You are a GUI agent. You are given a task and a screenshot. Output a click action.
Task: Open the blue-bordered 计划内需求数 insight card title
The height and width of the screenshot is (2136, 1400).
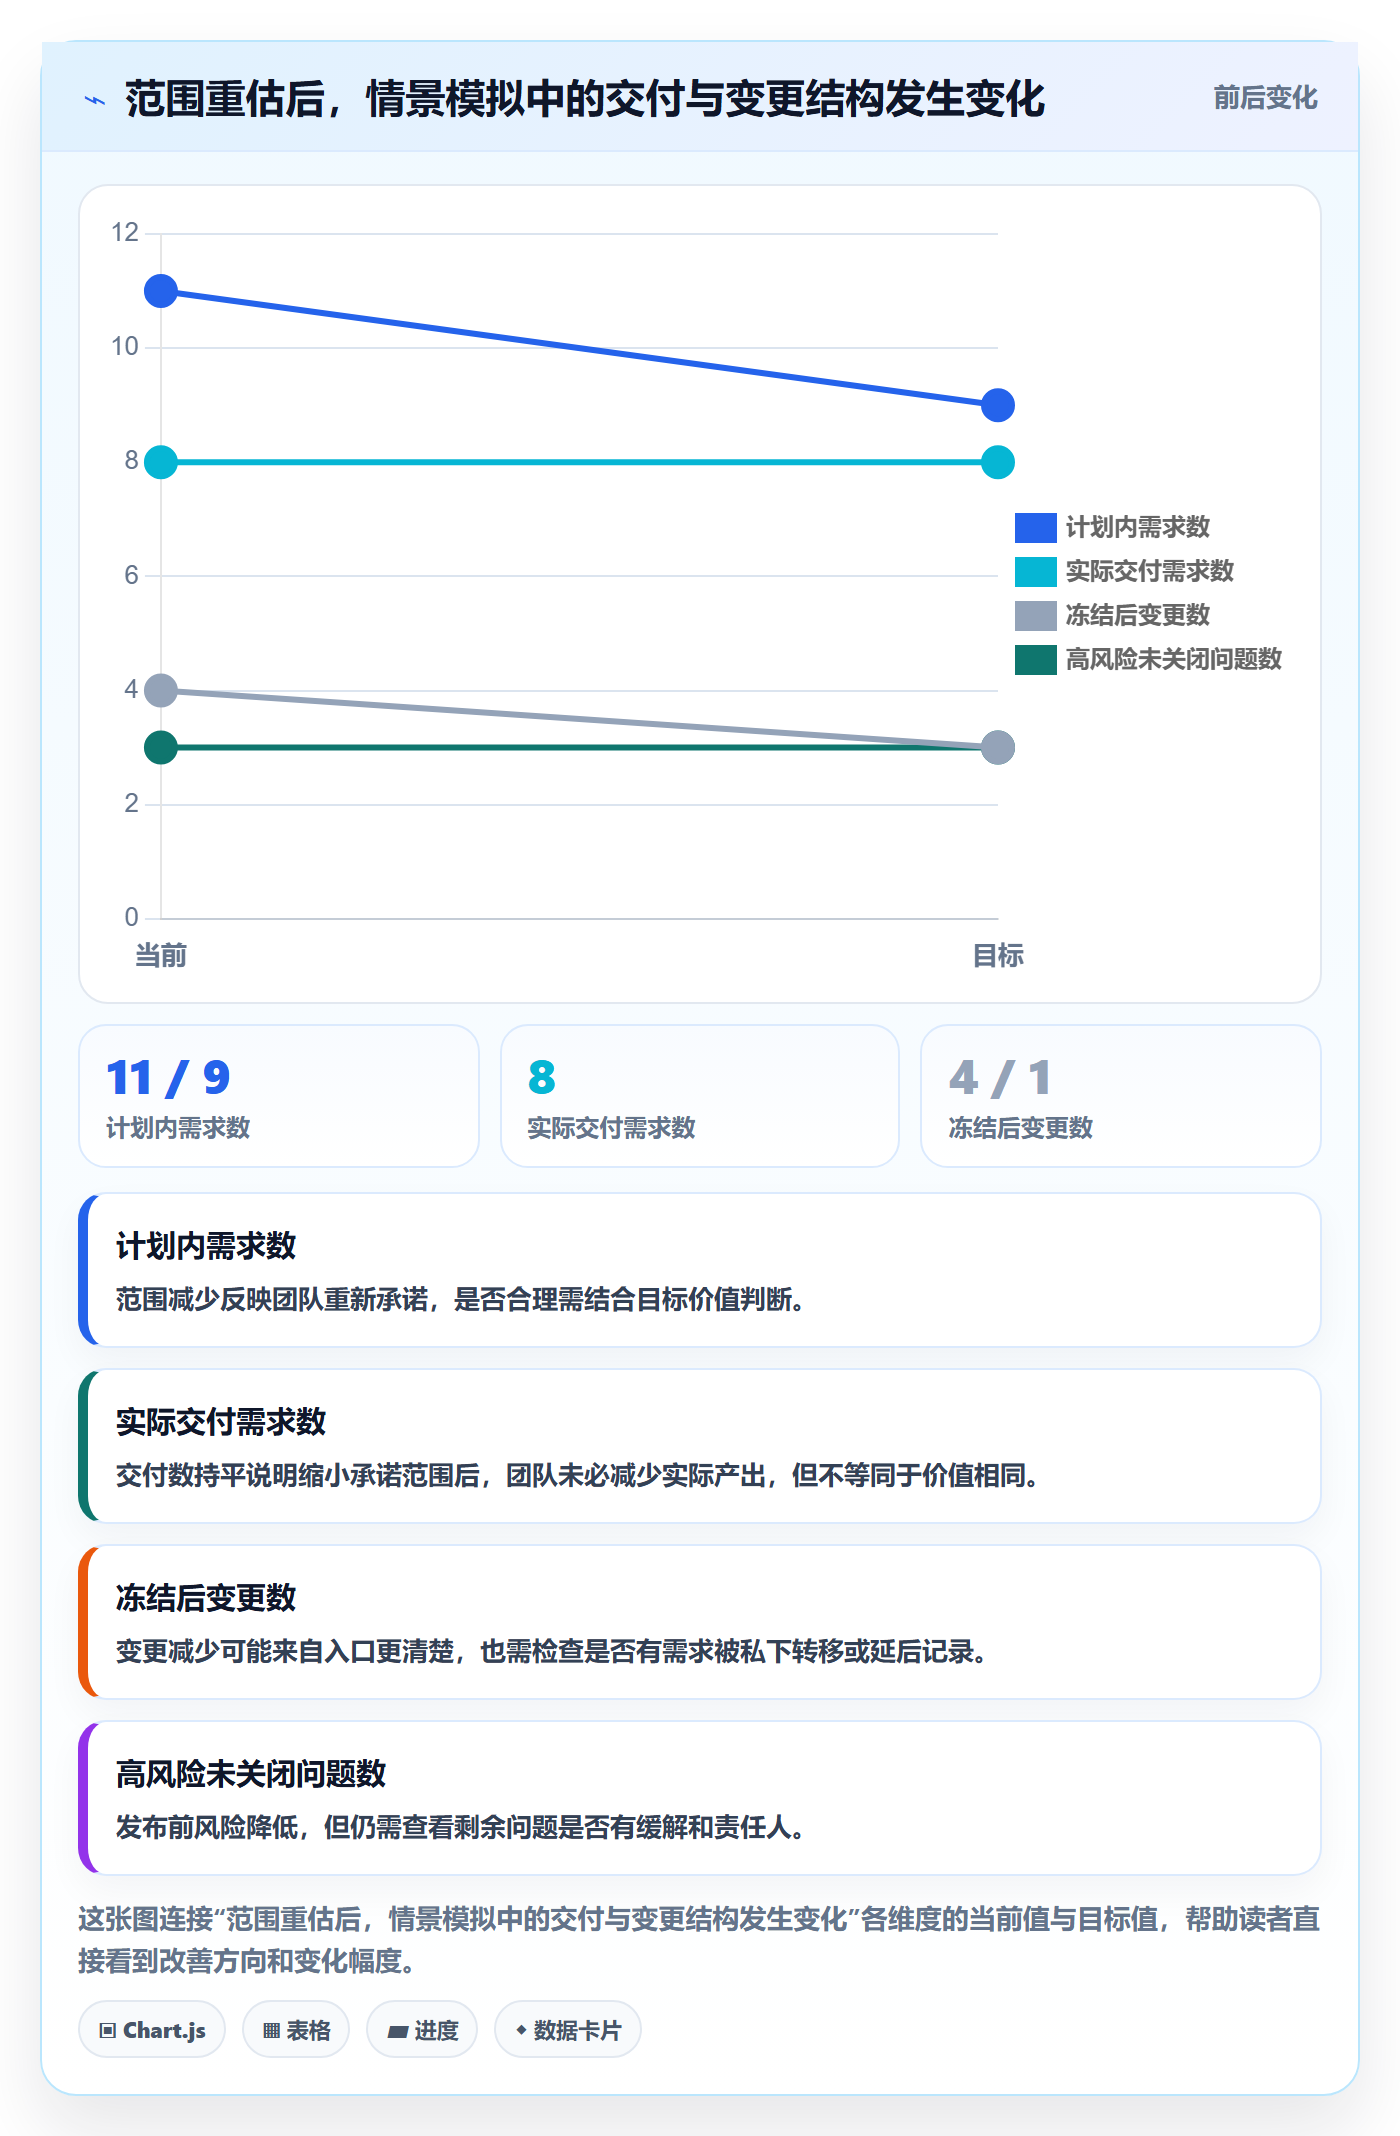click(206, 1246)
